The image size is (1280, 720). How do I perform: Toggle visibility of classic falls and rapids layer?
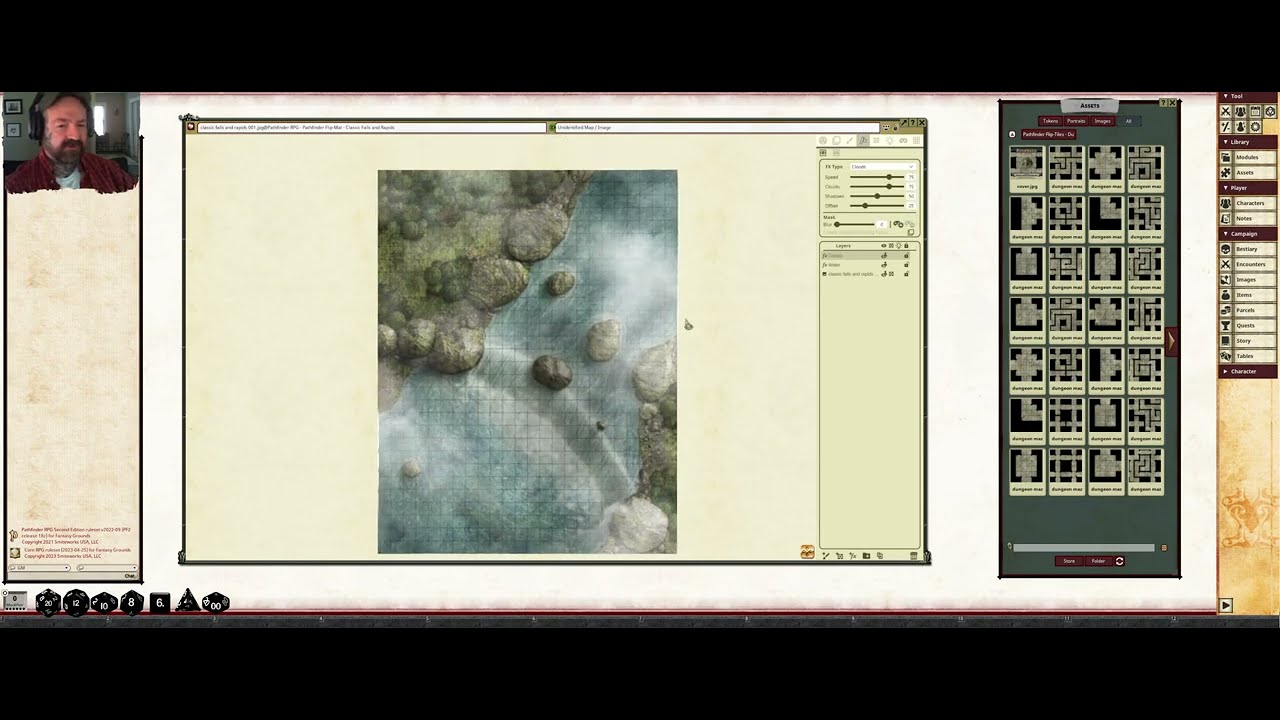point(884,274)
